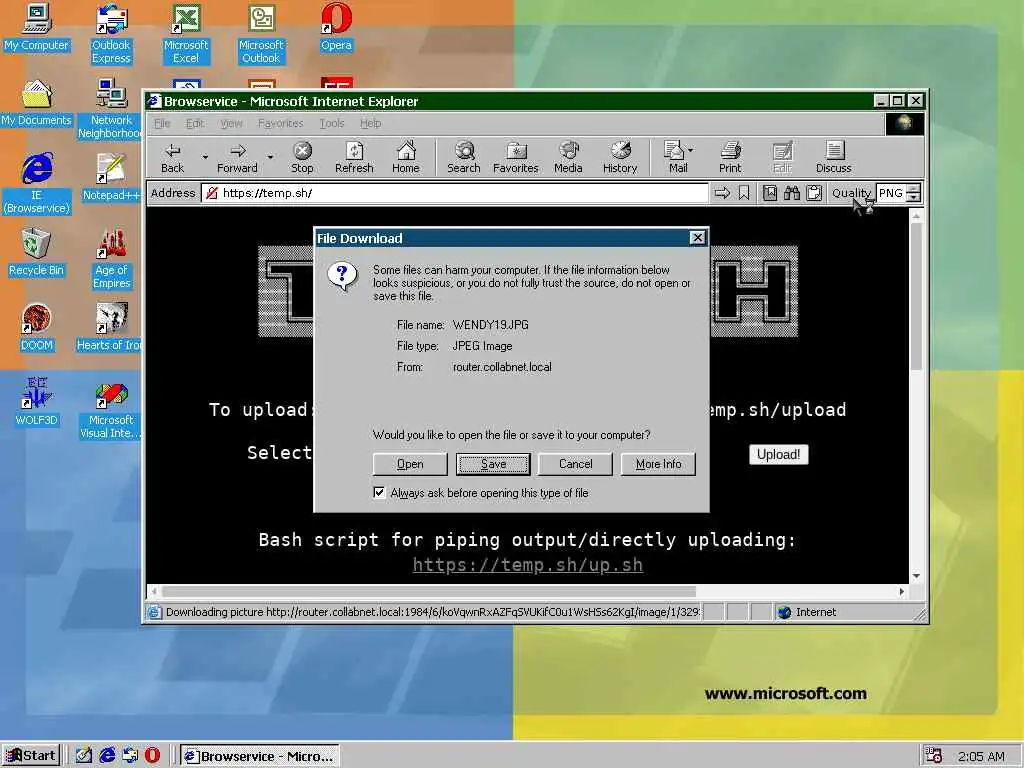This screenshot has width=1024, height=768.
Task: Click Browservice taskbar window button
Action: coord(260,756)
